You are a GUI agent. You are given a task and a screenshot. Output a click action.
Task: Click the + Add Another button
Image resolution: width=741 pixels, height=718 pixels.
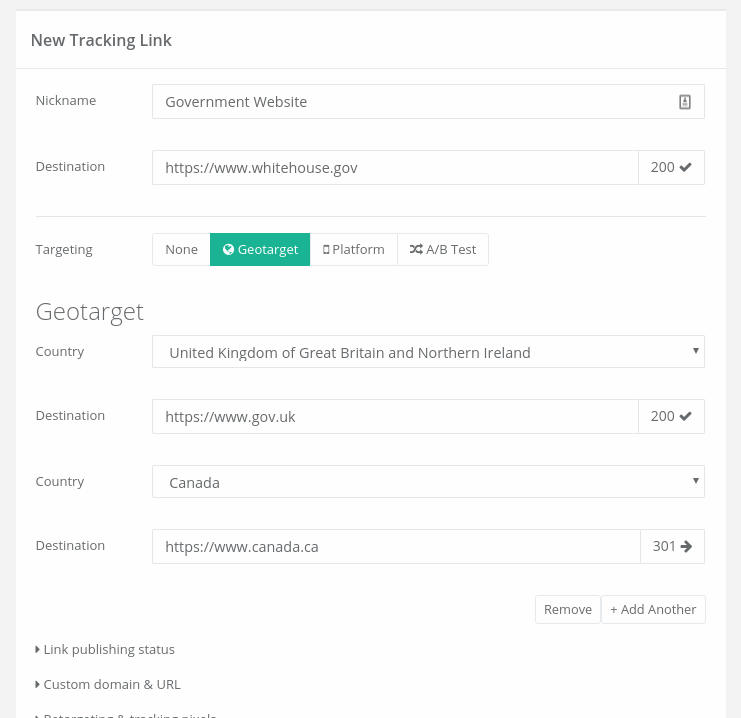[x=653, y=610]
